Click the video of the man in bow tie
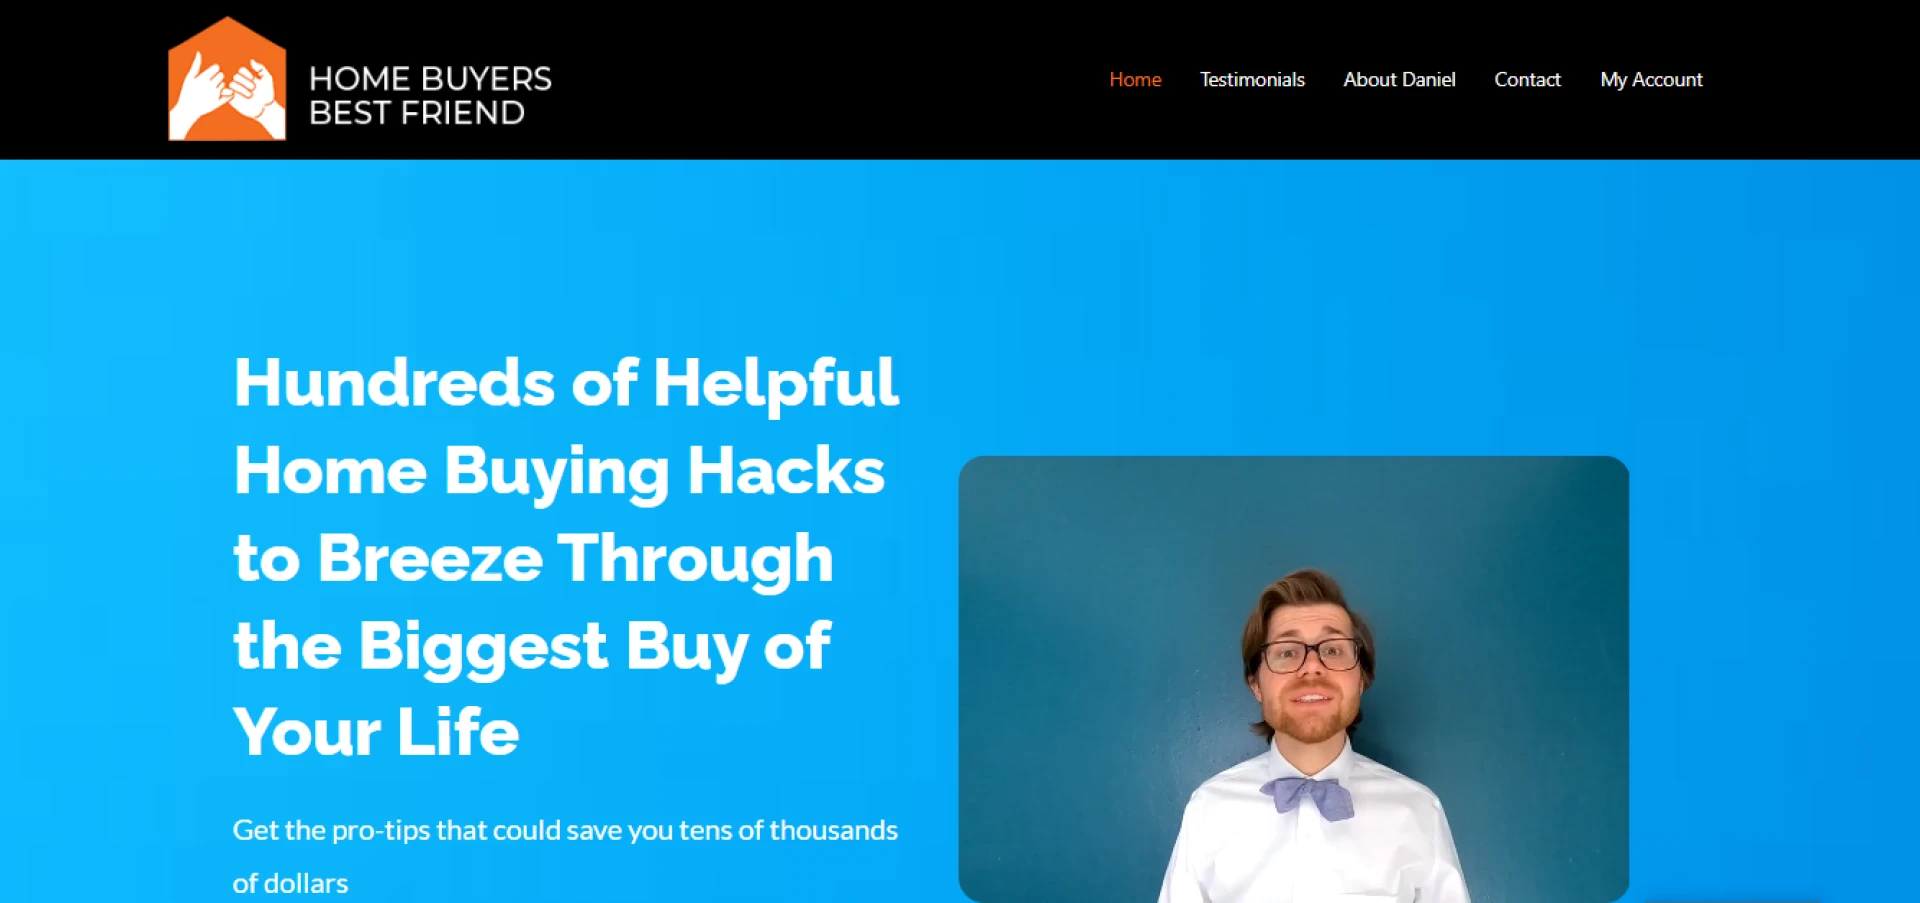This screenshot has width=1920, height=903. tap(1293, 679)
